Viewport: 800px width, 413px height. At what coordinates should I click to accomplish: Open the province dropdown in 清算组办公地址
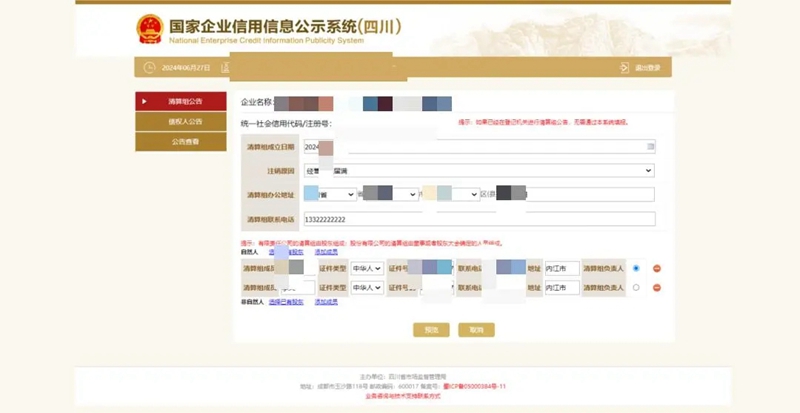330,195
